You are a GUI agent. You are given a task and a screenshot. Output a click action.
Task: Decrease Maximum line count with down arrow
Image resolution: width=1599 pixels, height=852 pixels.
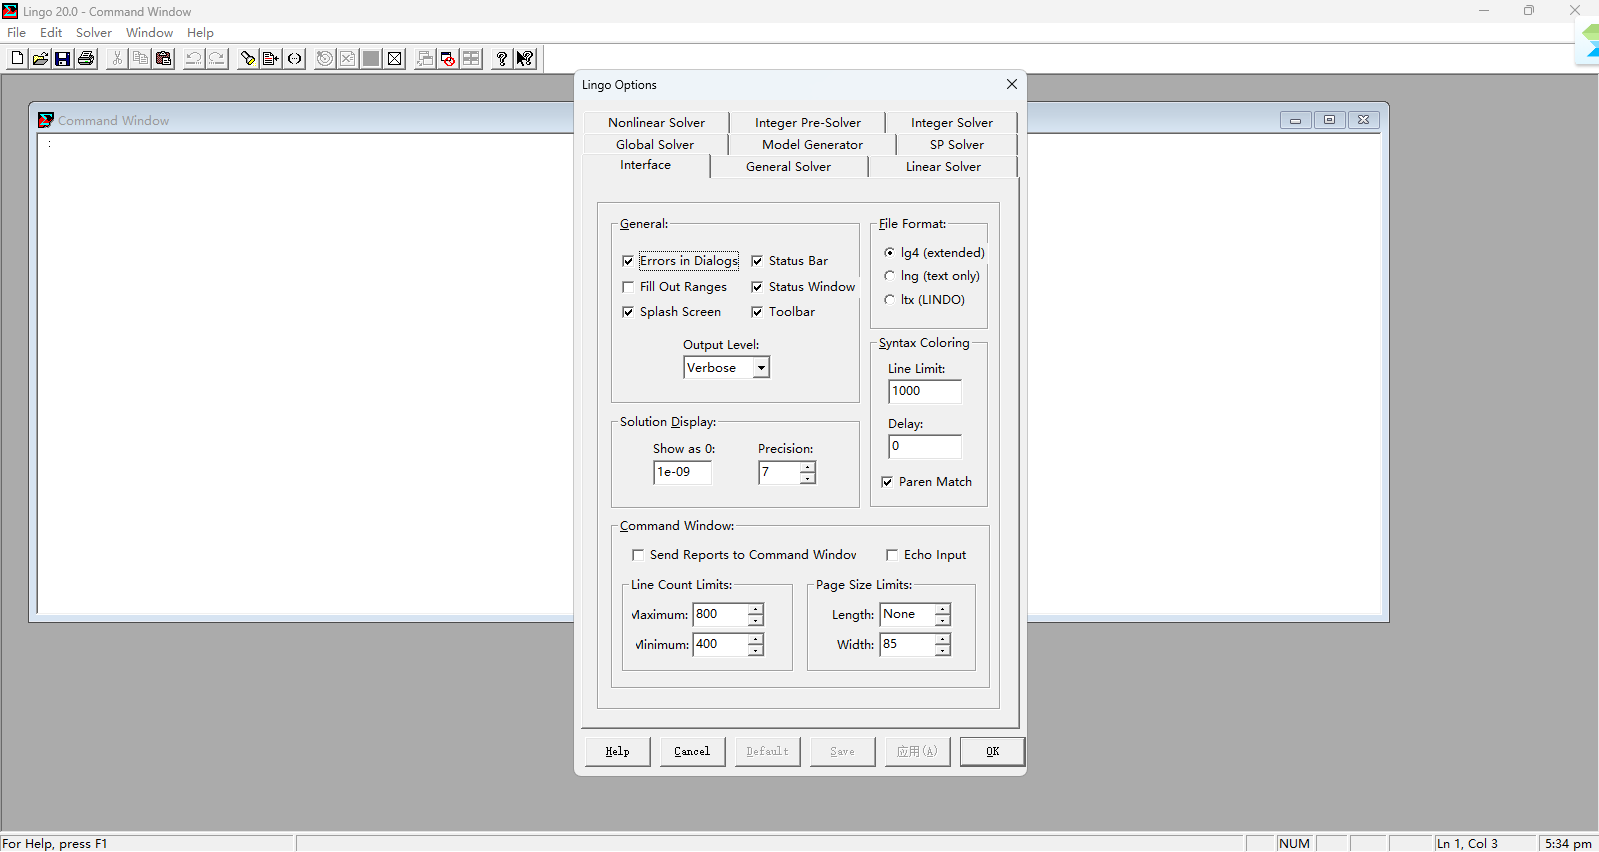tap(756, 620)
